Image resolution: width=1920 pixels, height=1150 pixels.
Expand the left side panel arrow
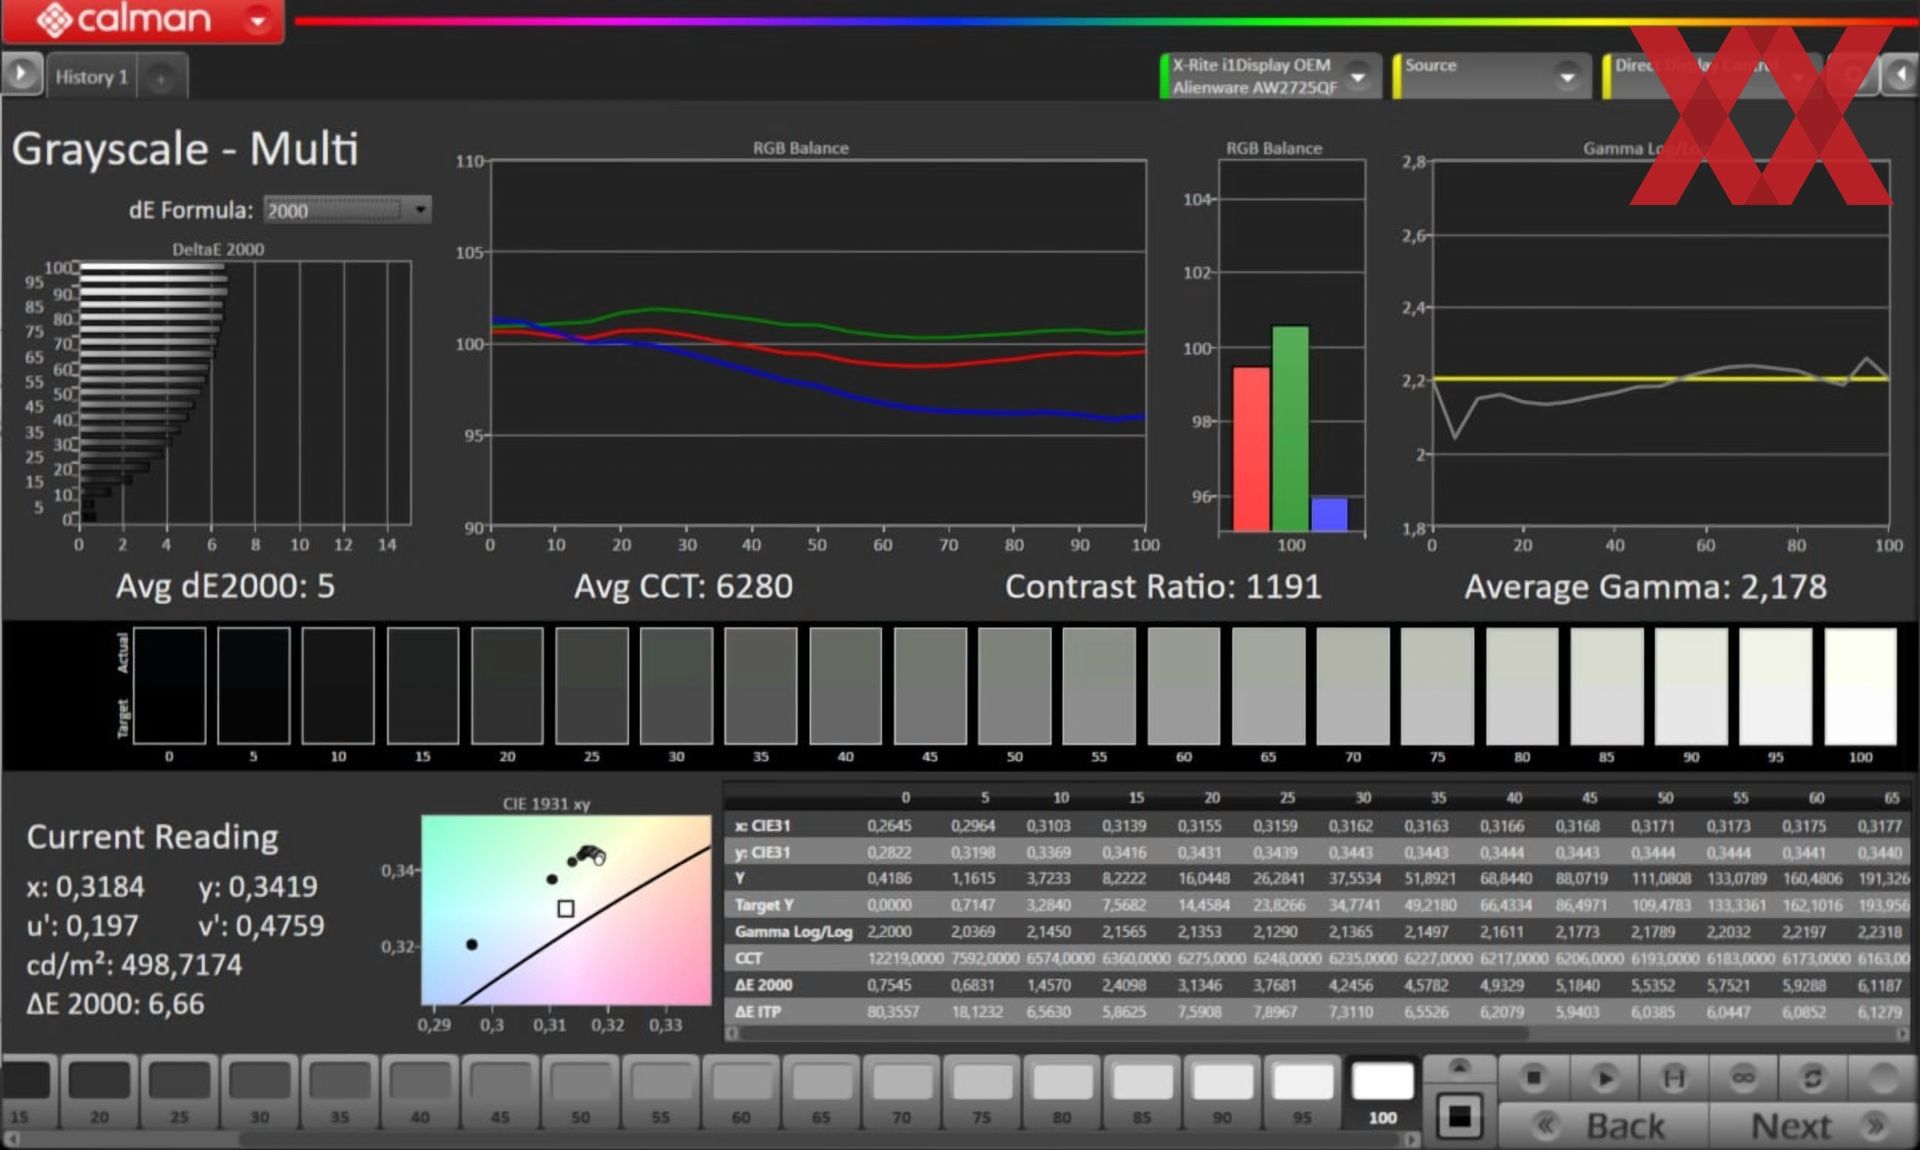click(x=21, y=74)
